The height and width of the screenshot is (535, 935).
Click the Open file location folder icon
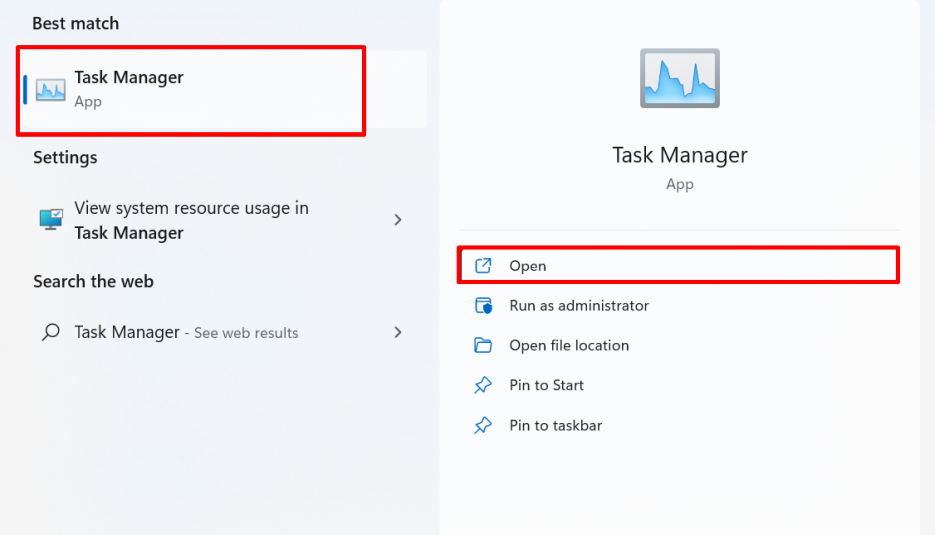[483, 346]
